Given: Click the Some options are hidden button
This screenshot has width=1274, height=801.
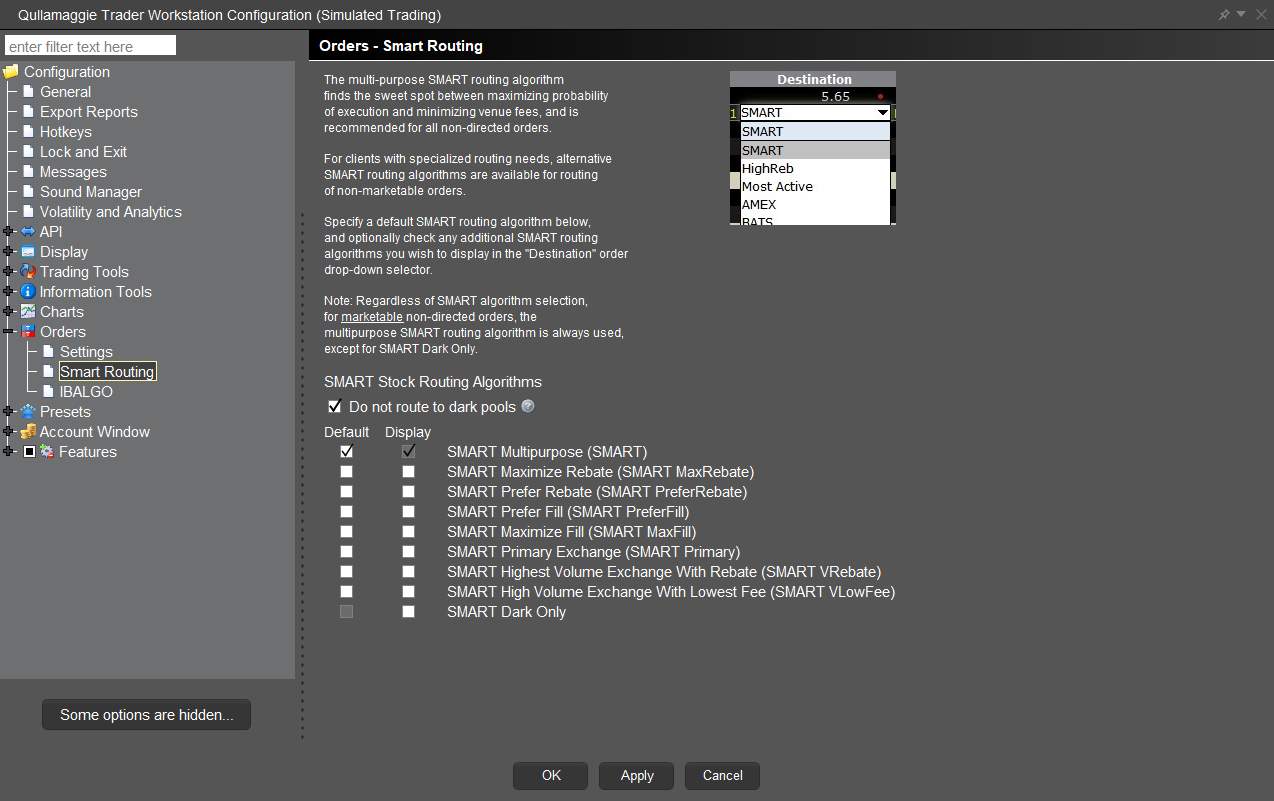Looking at the screenshot, I should pos(146,715).
